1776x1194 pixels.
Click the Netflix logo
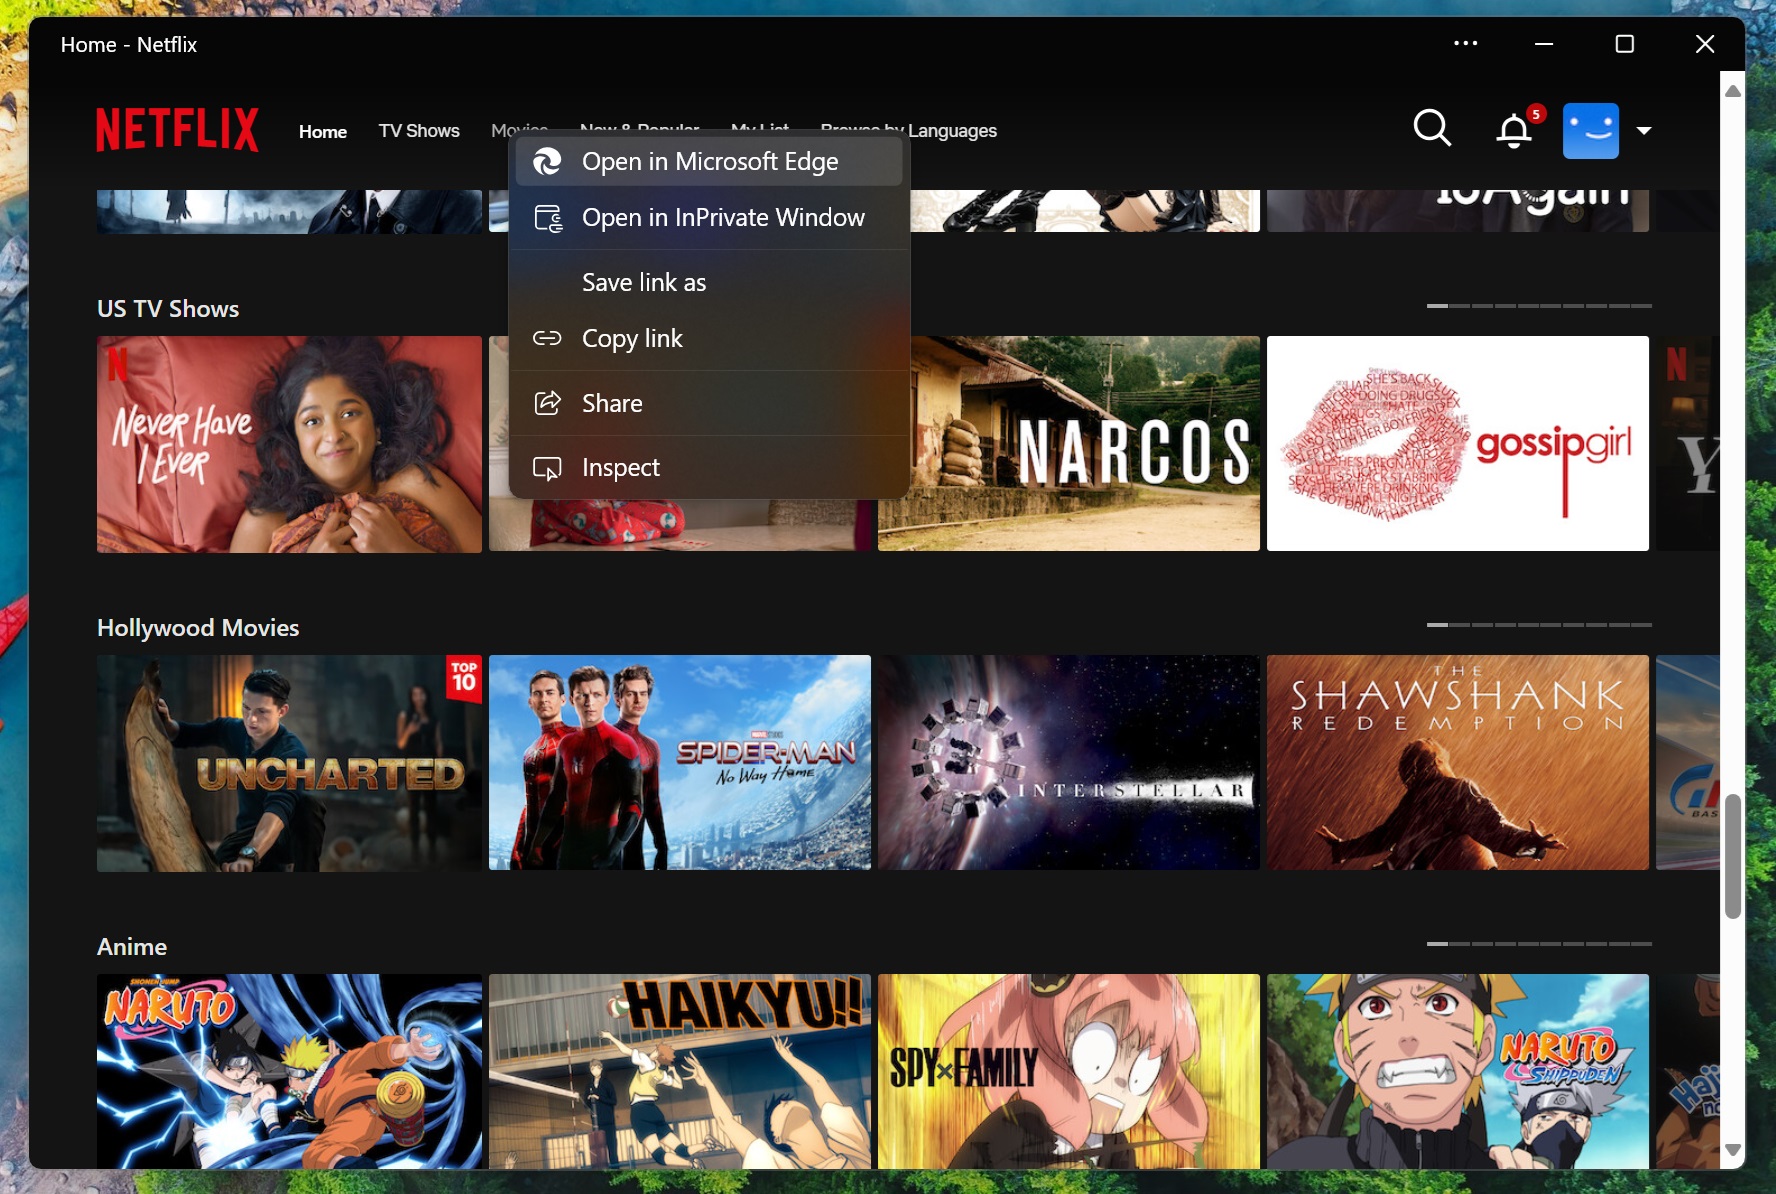point(177,129)
